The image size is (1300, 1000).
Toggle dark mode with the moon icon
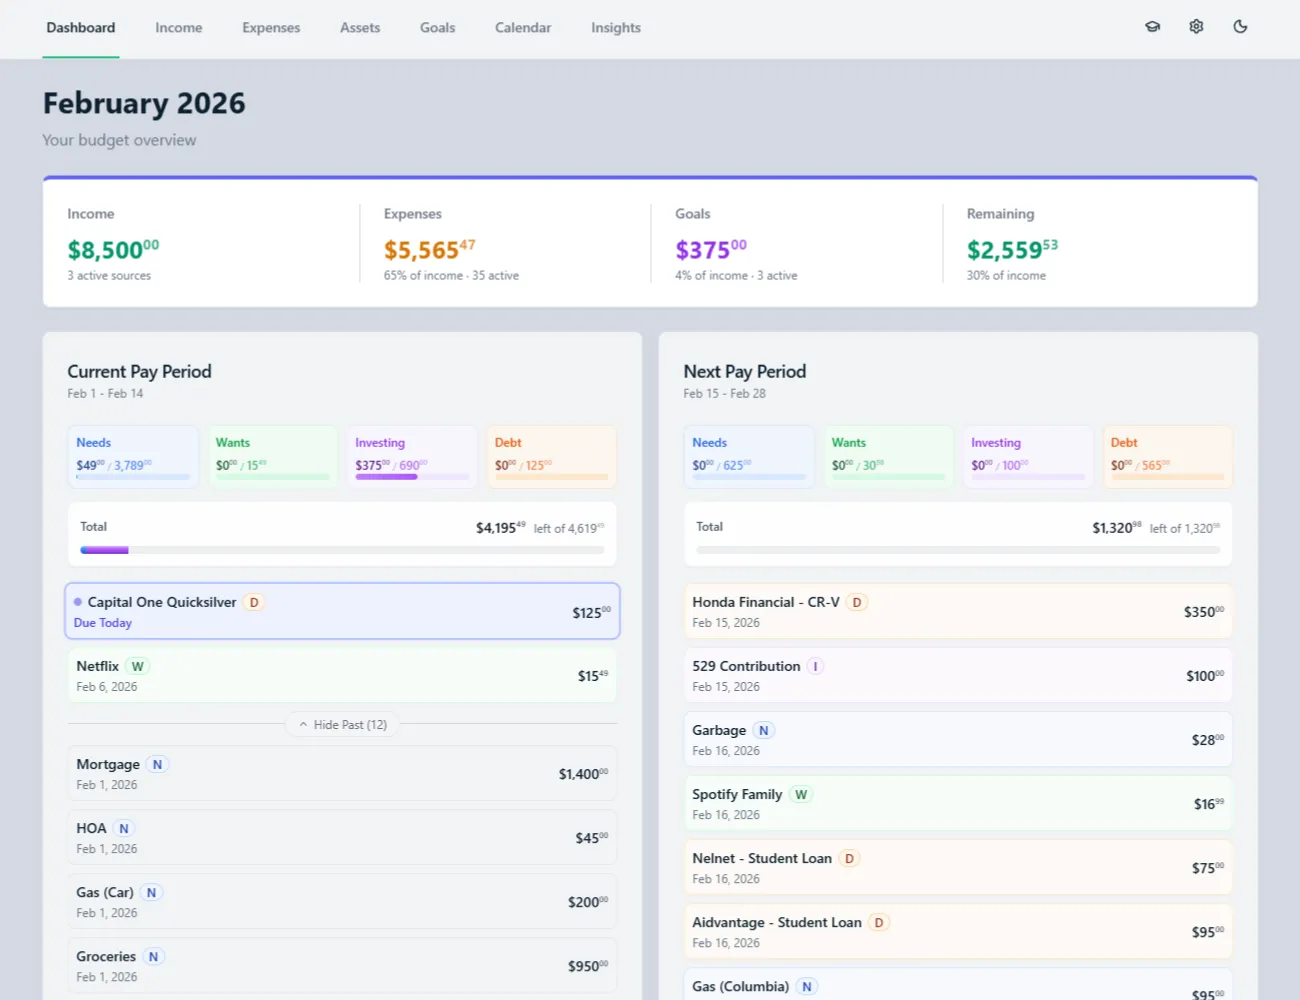point(1240,27)
